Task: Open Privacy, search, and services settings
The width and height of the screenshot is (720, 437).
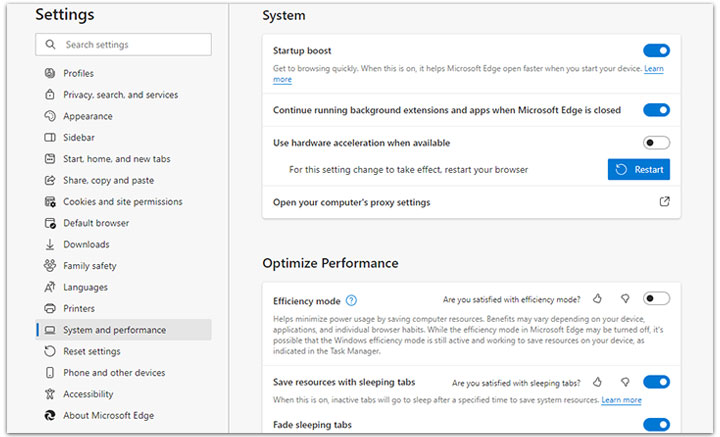Action: click(x=120, y=95)
